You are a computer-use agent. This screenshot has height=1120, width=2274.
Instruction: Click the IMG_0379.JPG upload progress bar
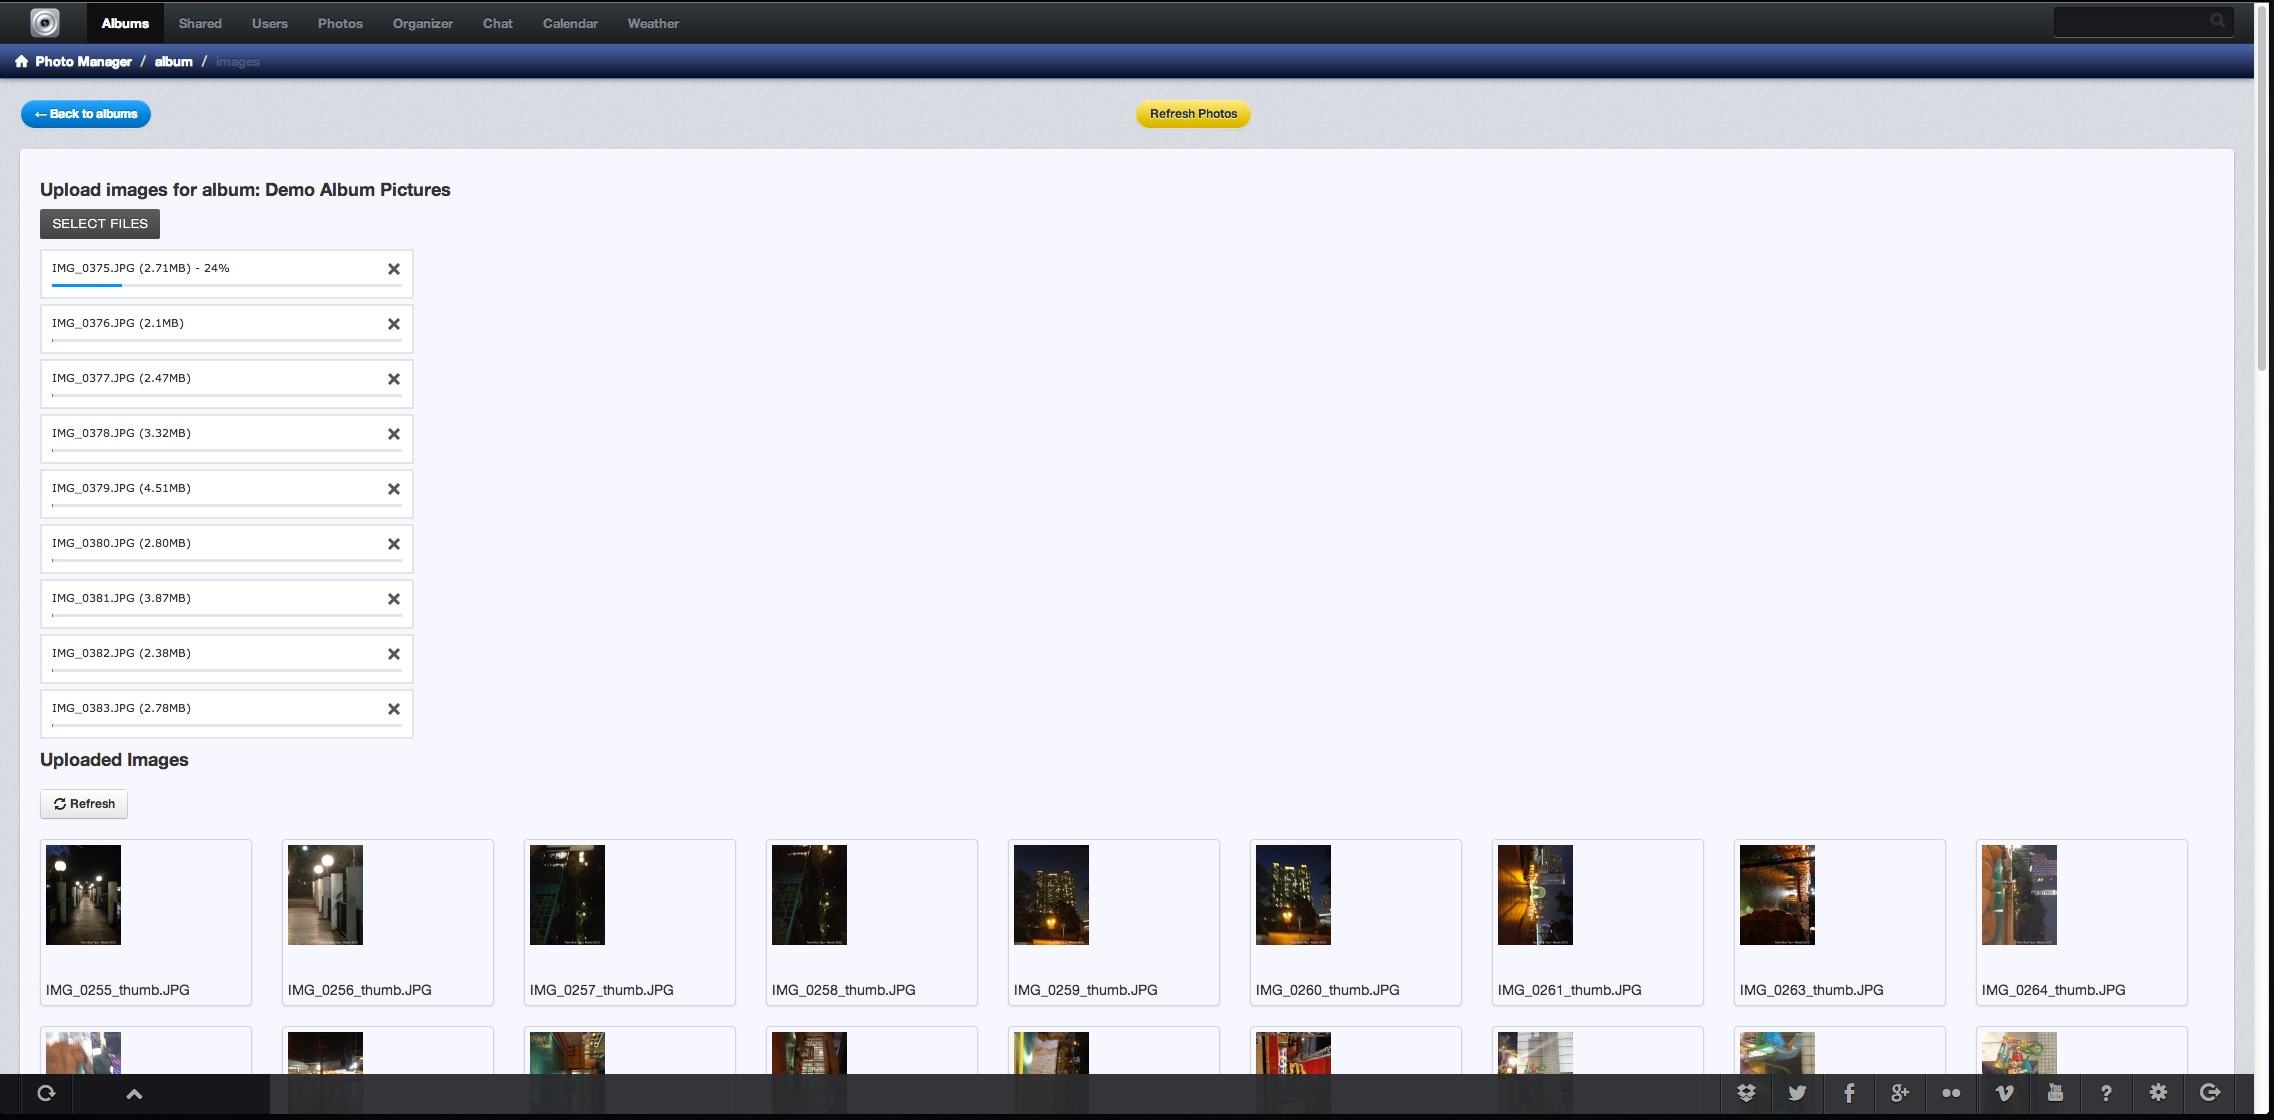coord(227,506)
